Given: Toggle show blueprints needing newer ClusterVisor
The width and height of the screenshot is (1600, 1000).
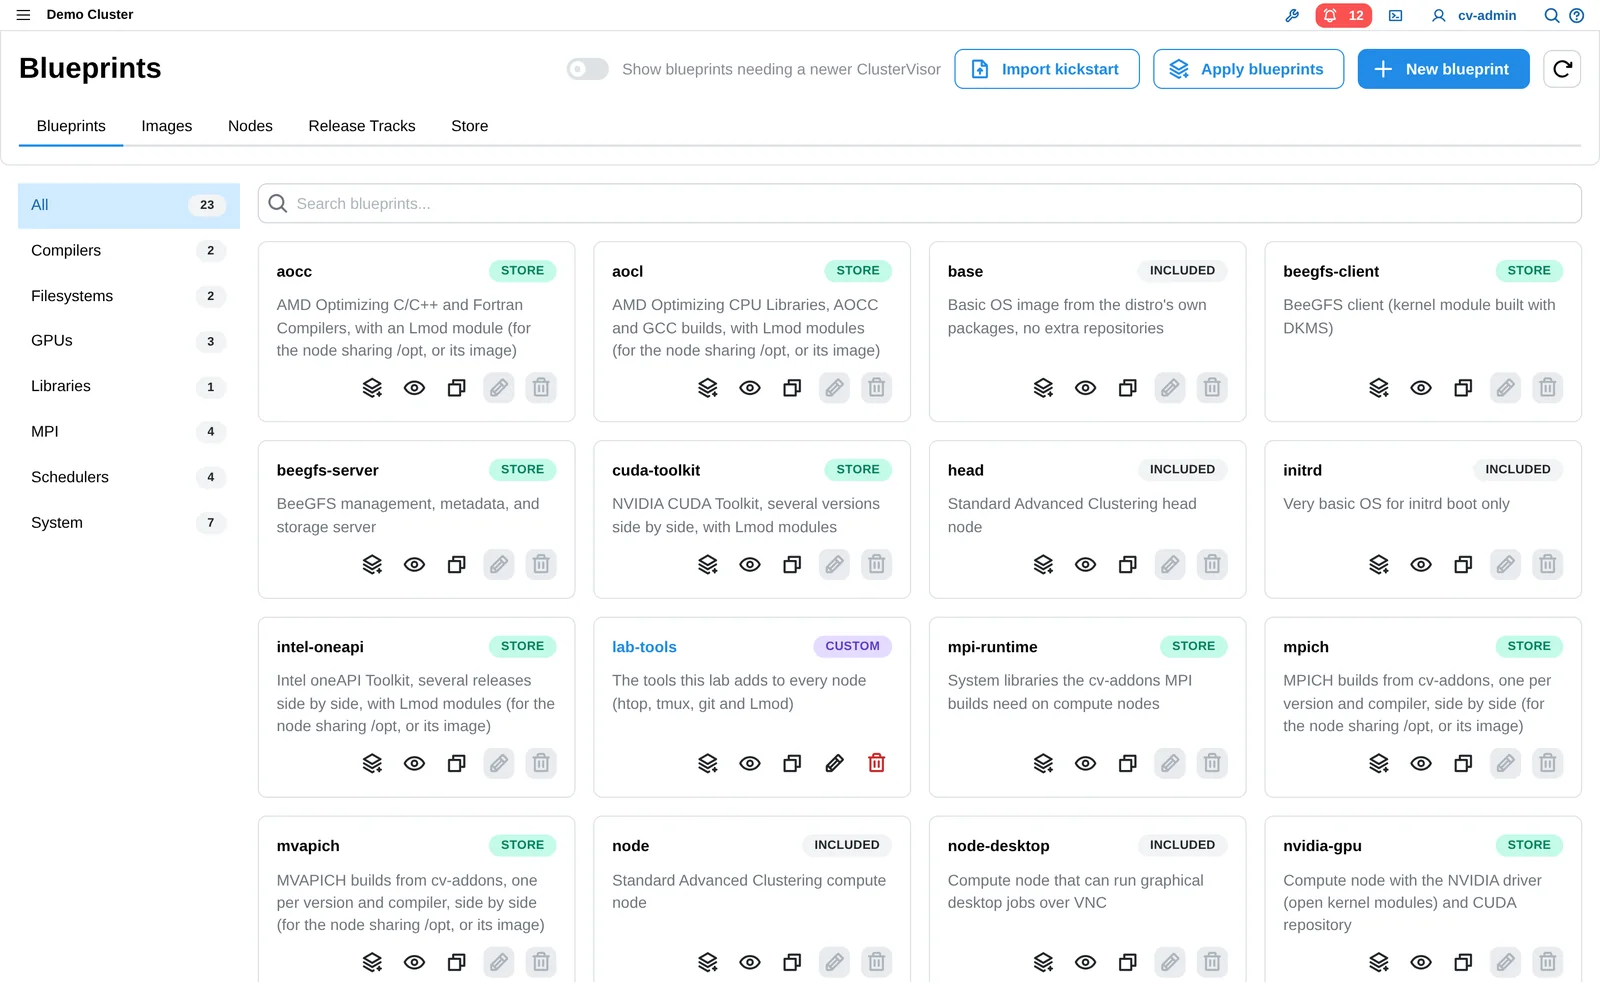Looking at the screenshot, I should point(587,69).
